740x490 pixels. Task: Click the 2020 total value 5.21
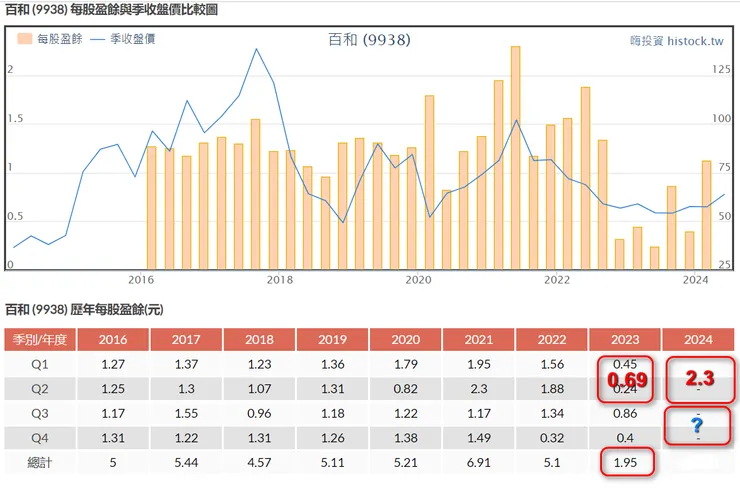[x=405, y=463]
